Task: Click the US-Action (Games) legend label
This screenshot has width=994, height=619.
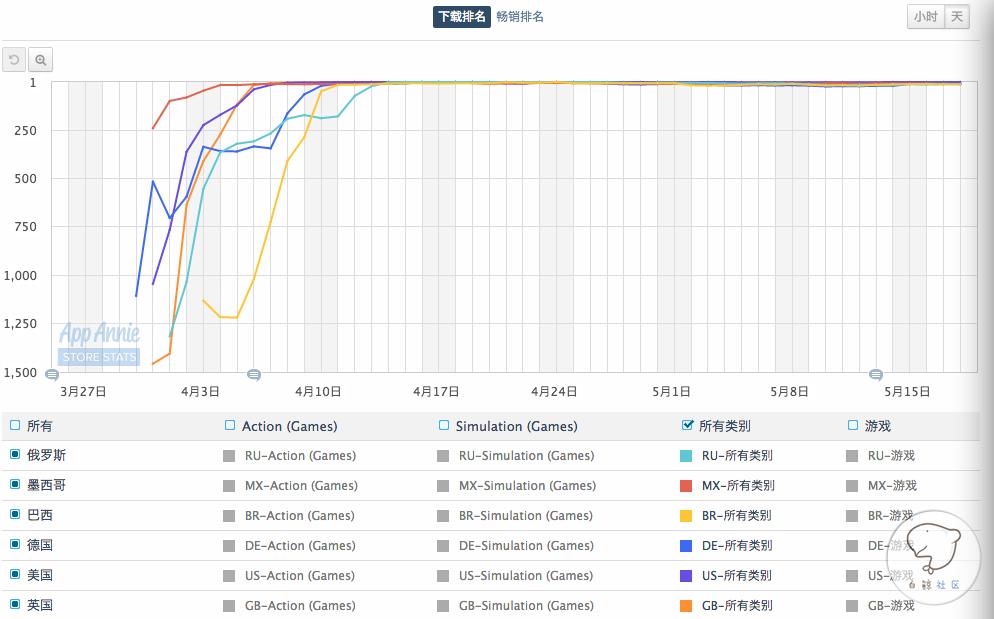Action: coord(300,575)
